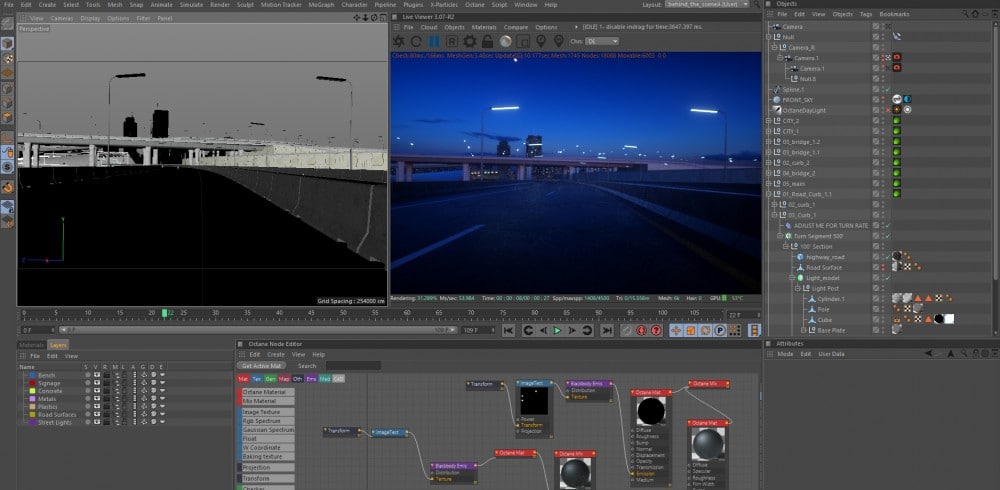Click the clay render sphere icon
Viewport: 1000px width, 490px height.
click(x=506, y=41)
